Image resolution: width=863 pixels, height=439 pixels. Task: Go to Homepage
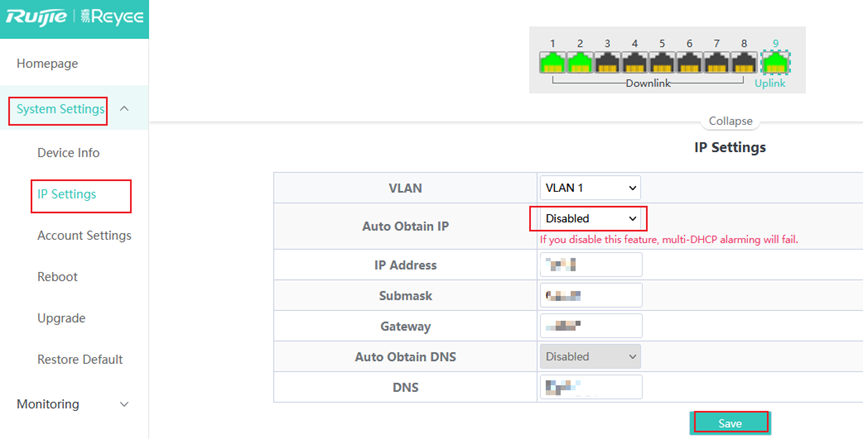(47, 63)
